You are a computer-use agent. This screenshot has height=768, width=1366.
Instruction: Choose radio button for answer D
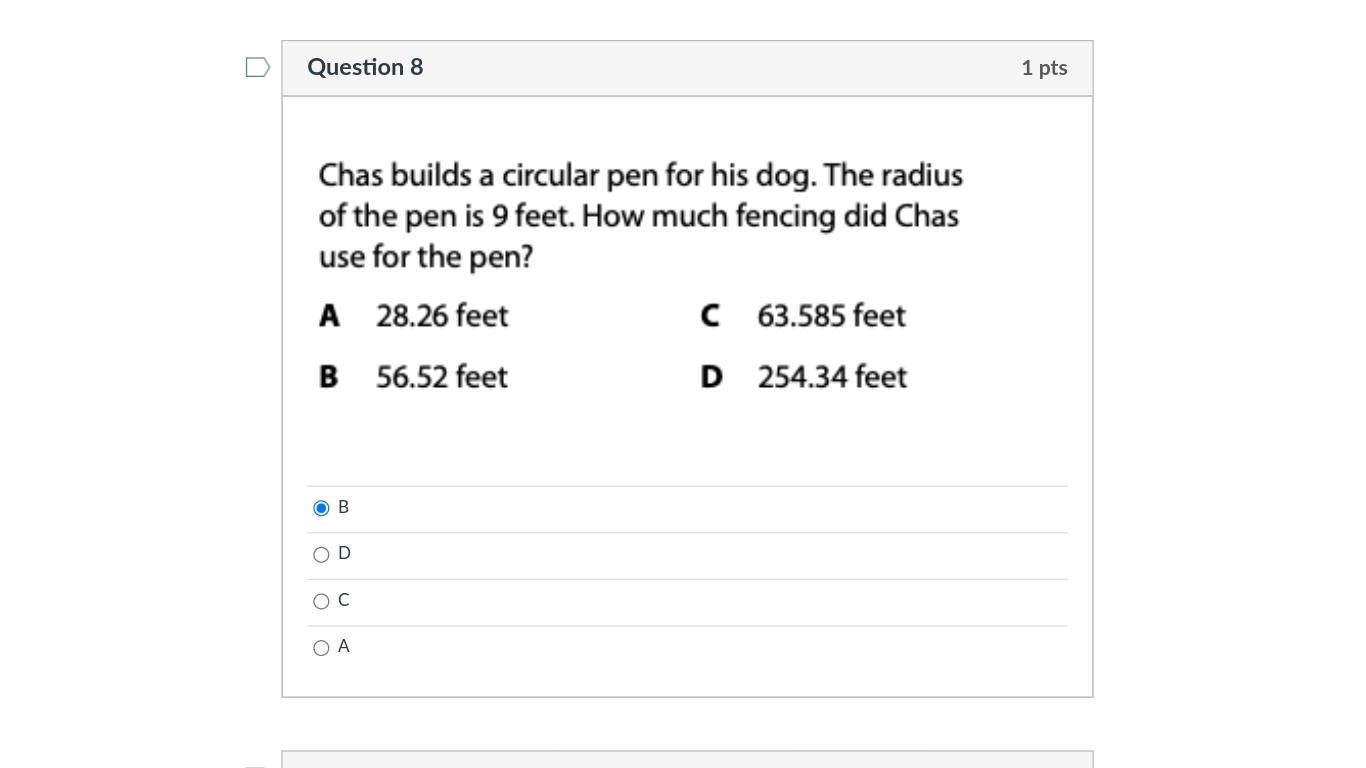pos(321,554)
